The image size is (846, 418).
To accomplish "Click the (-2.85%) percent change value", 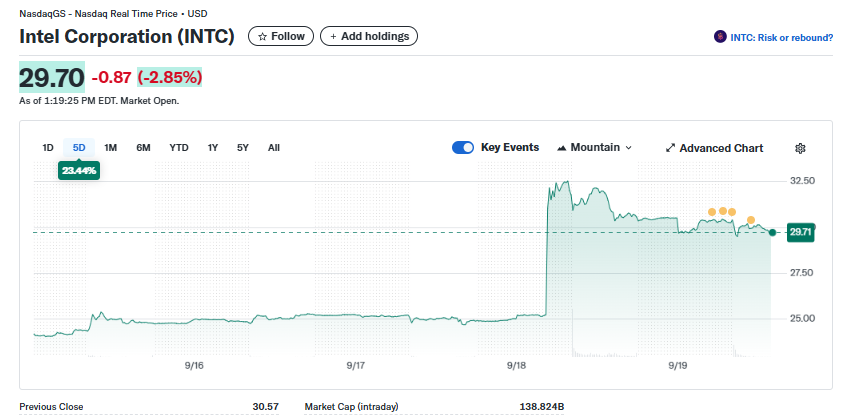I will [x=170, y=78].
